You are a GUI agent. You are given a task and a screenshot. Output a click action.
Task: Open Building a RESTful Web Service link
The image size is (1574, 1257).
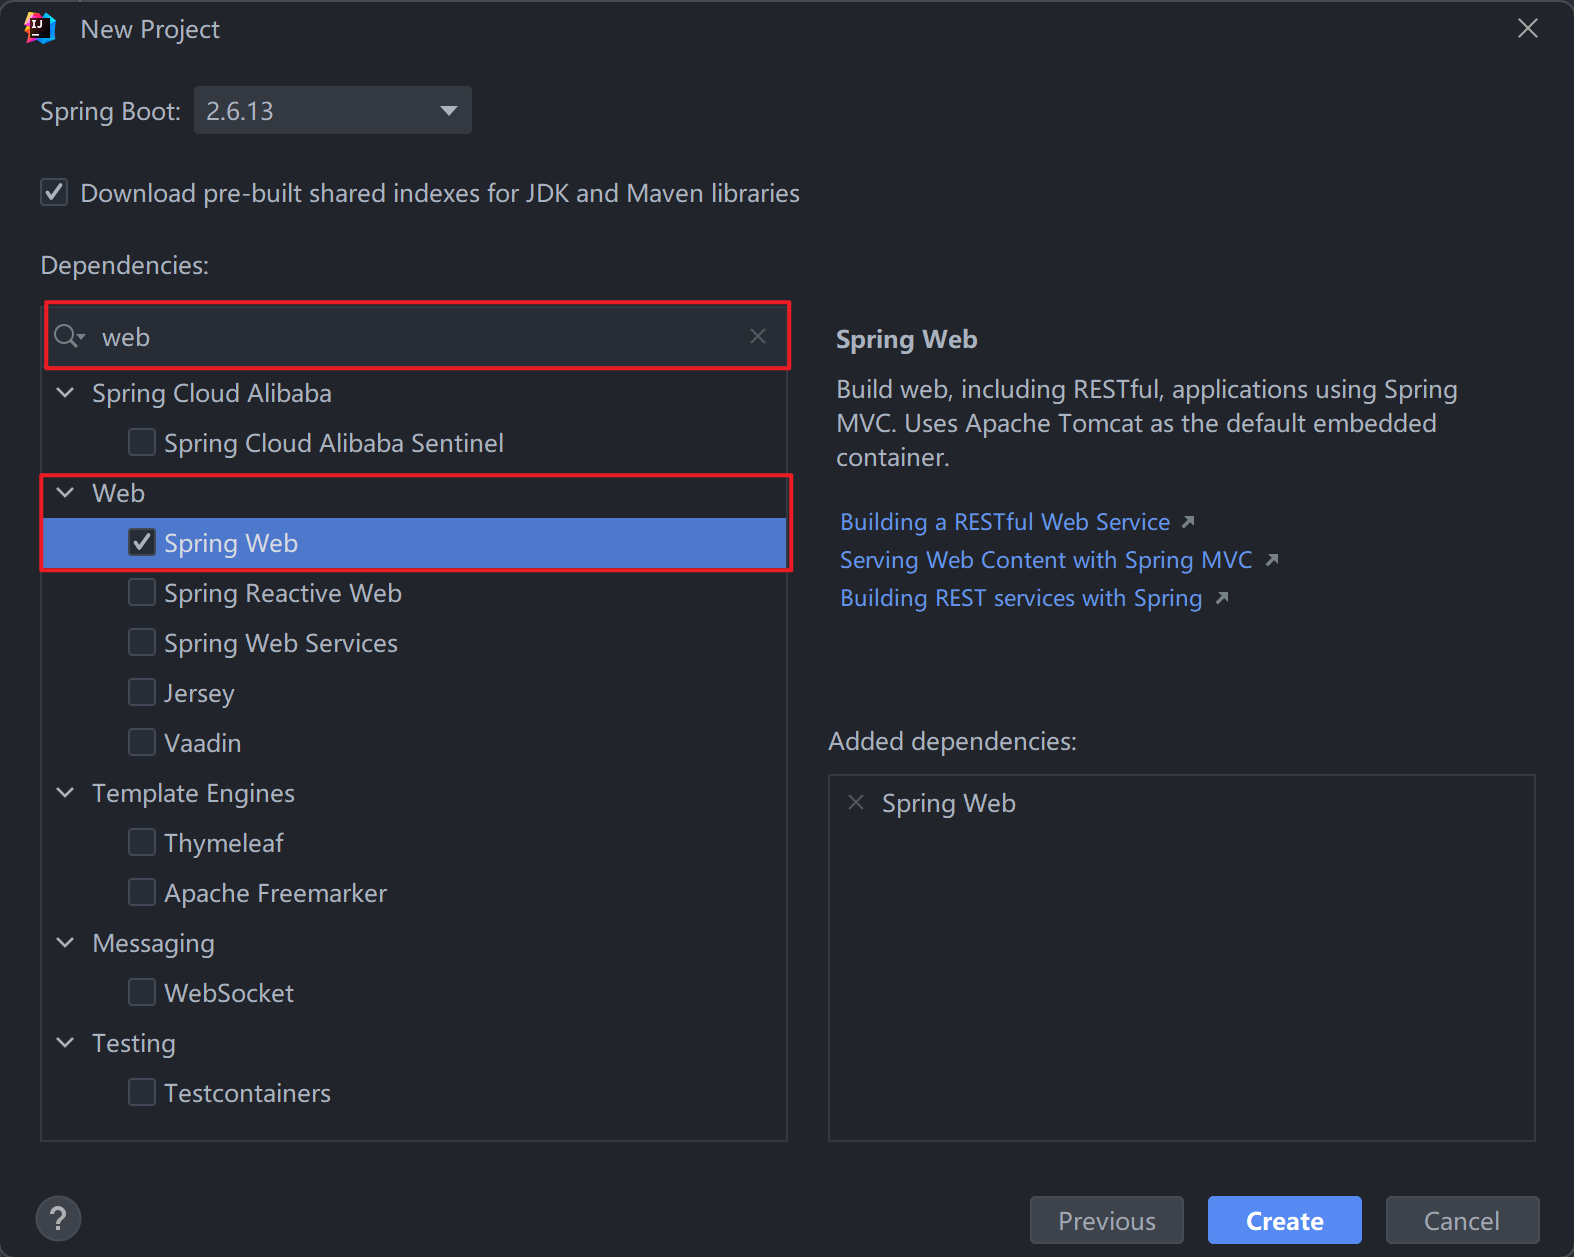(1005, 522)
